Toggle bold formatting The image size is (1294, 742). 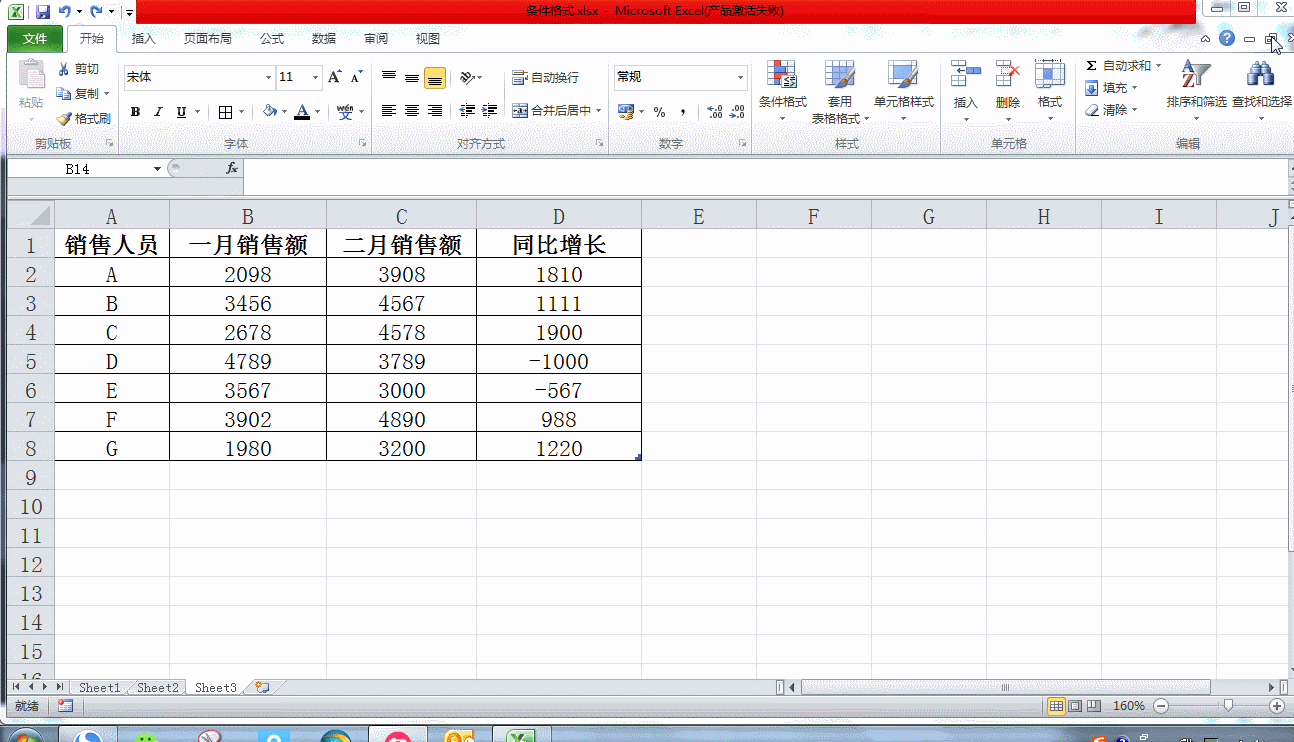click(136, 112)
